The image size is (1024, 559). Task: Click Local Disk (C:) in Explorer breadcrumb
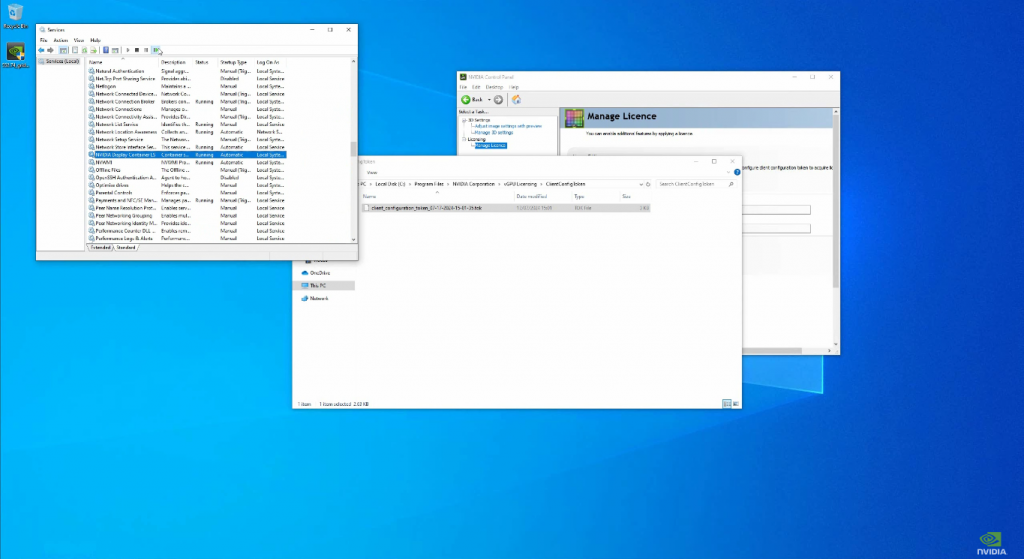(x=390, y=184)
